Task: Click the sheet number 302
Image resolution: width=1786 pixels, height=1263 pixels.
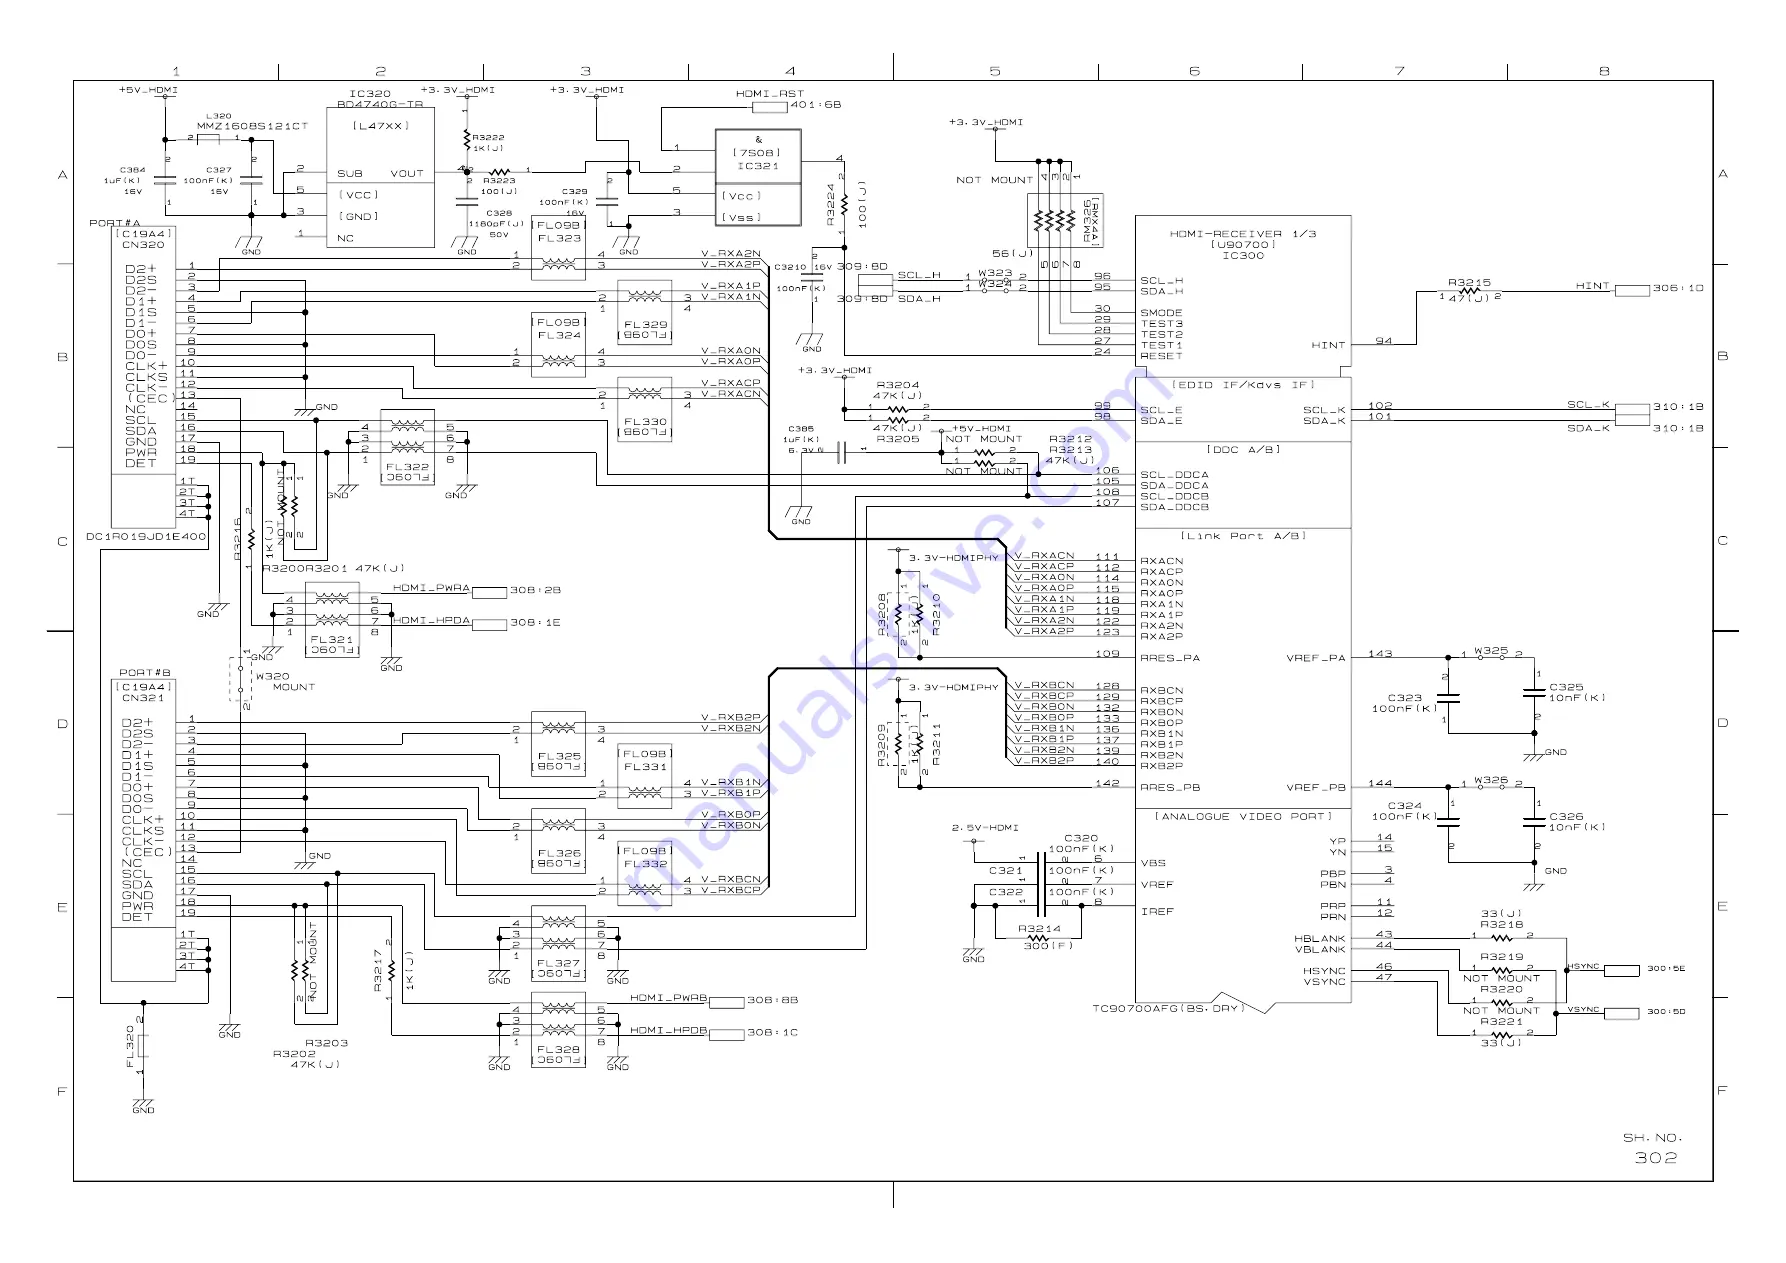Action: (x=1656, y=1157)
